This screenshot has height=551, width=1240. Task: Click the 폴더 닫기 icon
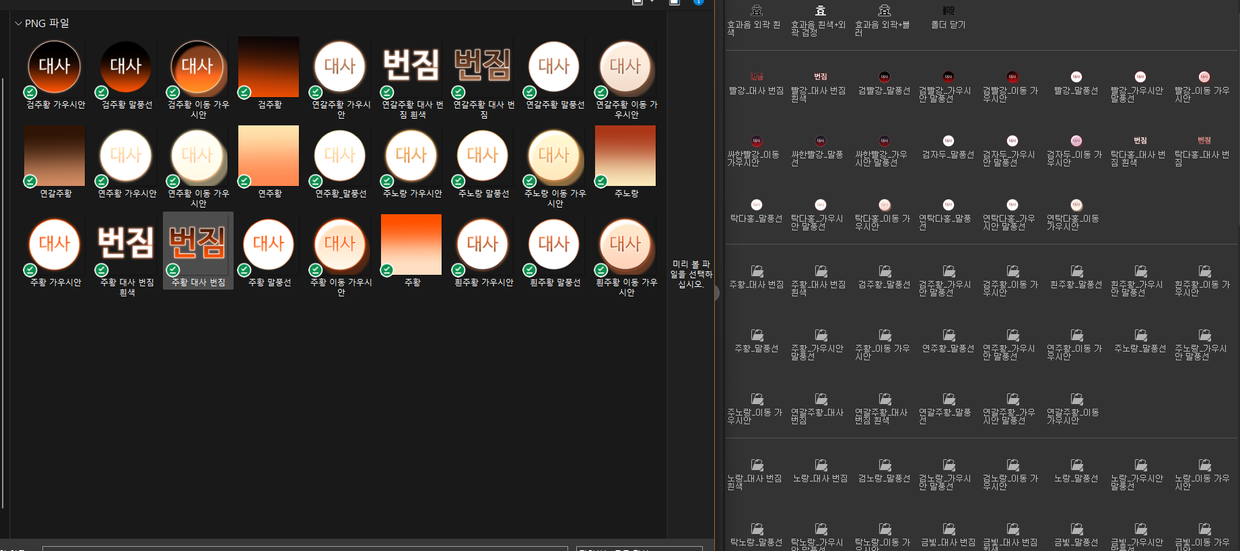[x=948, y=10]
